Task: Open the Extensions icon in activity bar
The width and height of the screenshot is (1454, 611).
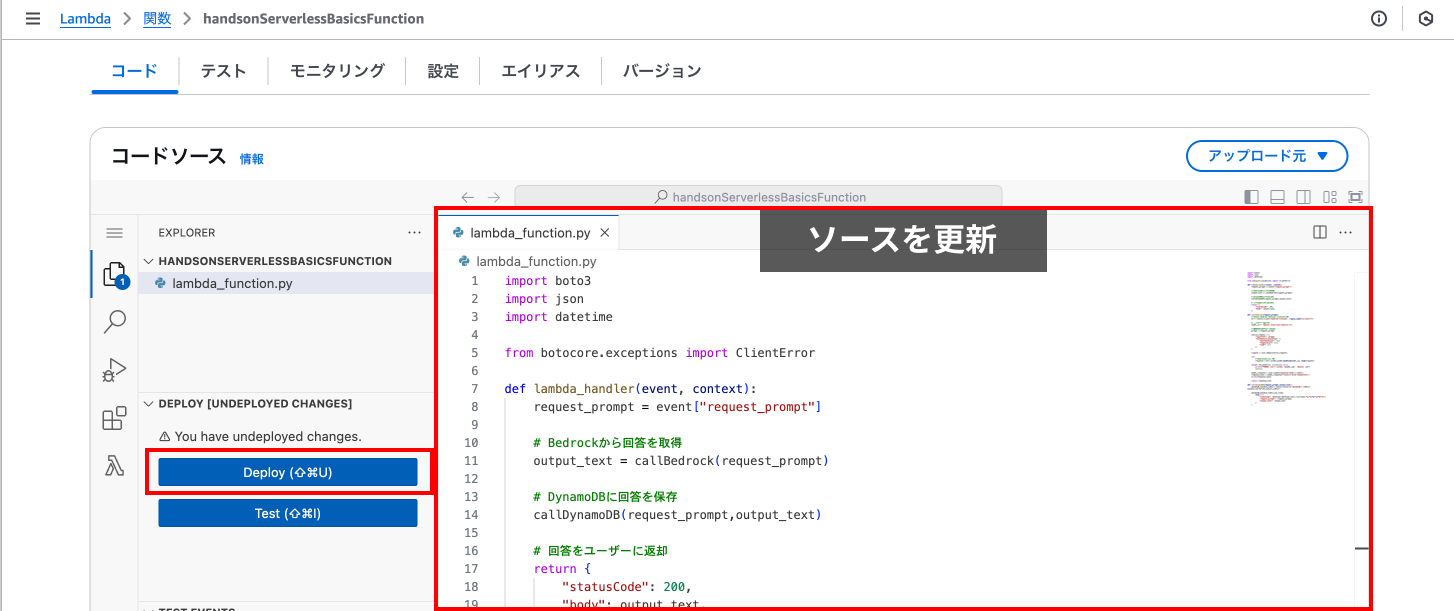Action: coord(114,419)
